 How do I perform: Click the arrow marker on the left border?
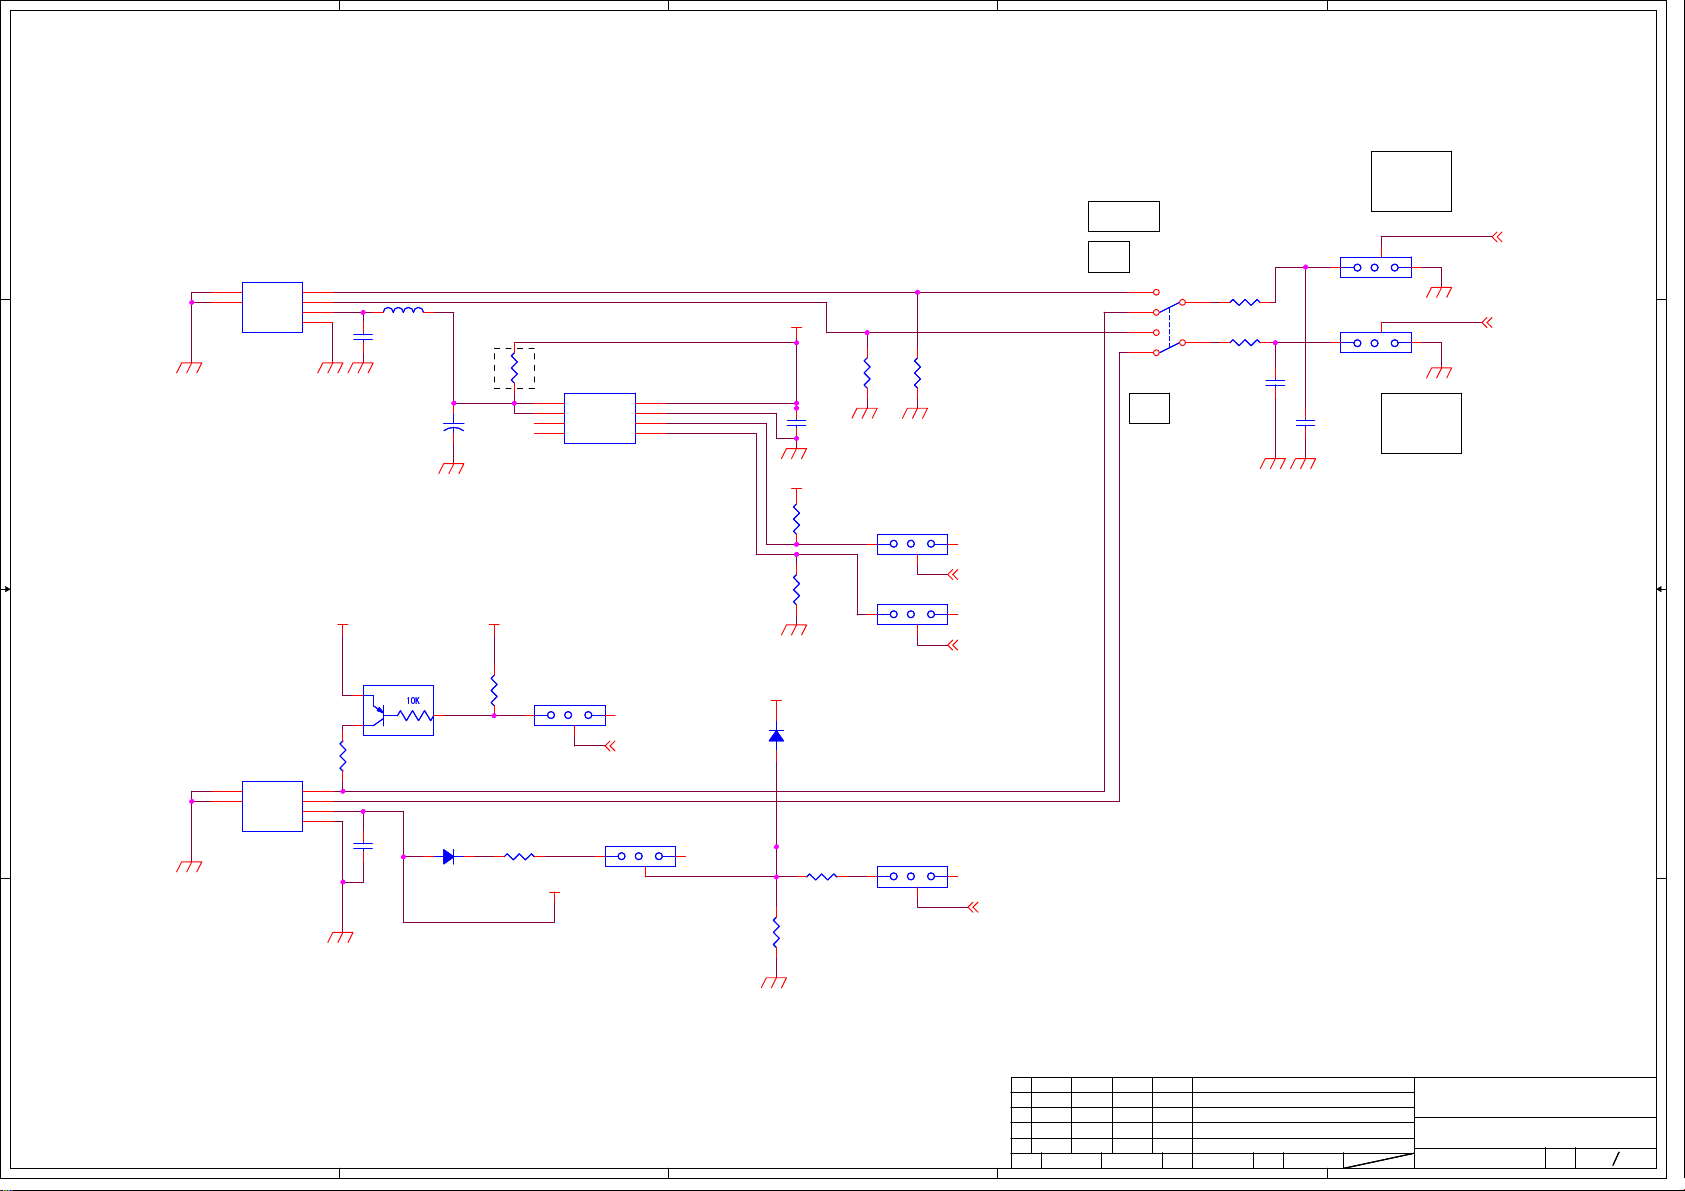(6, 589)
